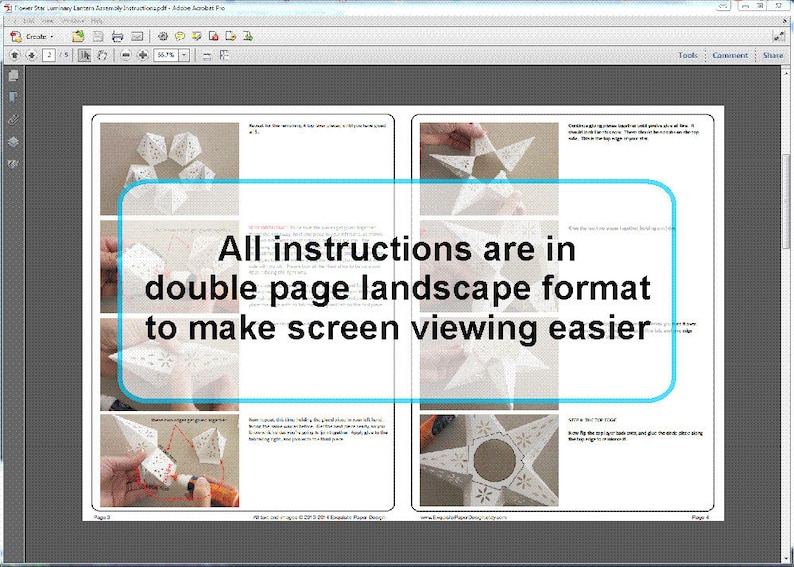Toggle the Select tool cursor
Screen dimensions: 794x567
(x=85, y=55)
